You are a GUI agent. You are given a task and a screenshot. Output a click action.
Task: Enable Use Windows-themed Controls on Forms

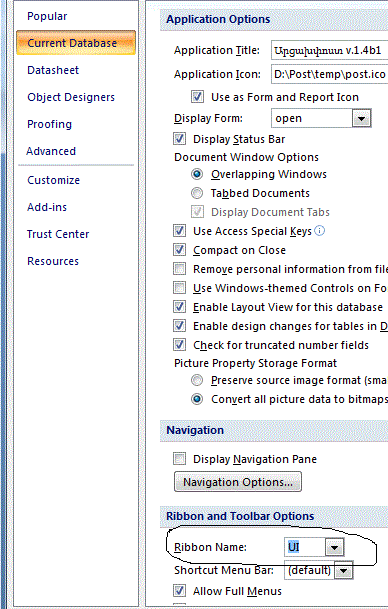pos(179,288)
